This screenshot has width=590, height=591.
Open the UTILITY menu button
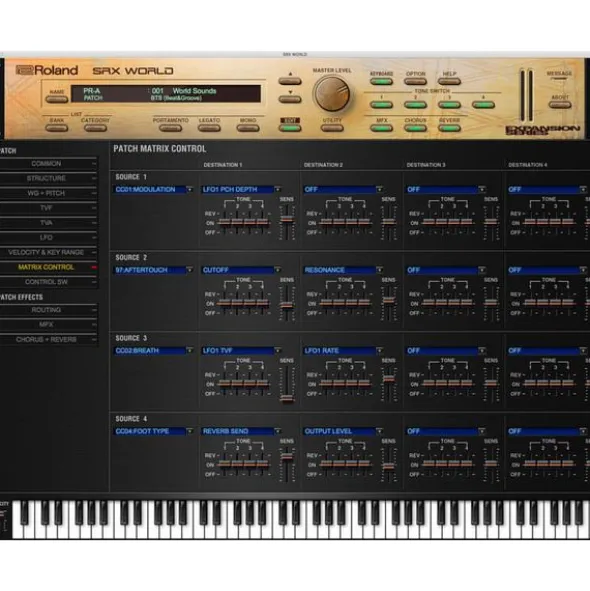(x=332, y=128)
